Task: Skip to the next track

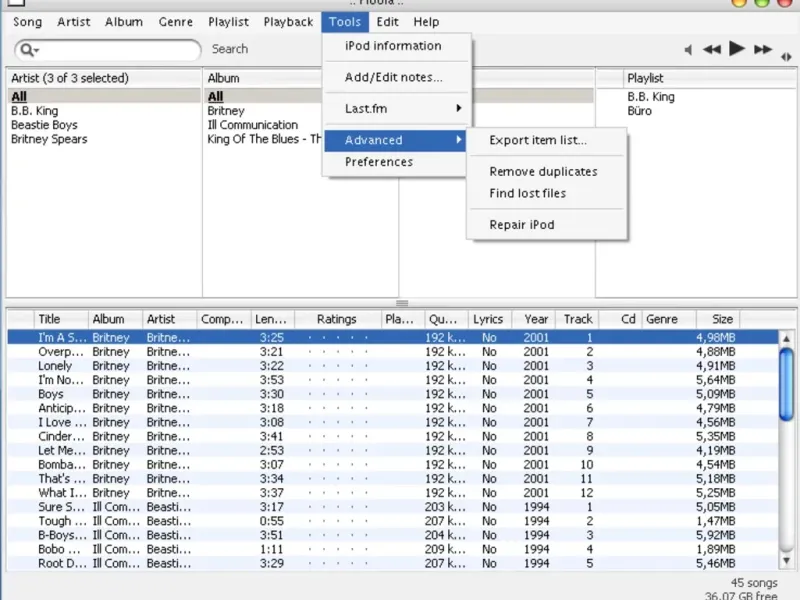Action: coord(763,49)
